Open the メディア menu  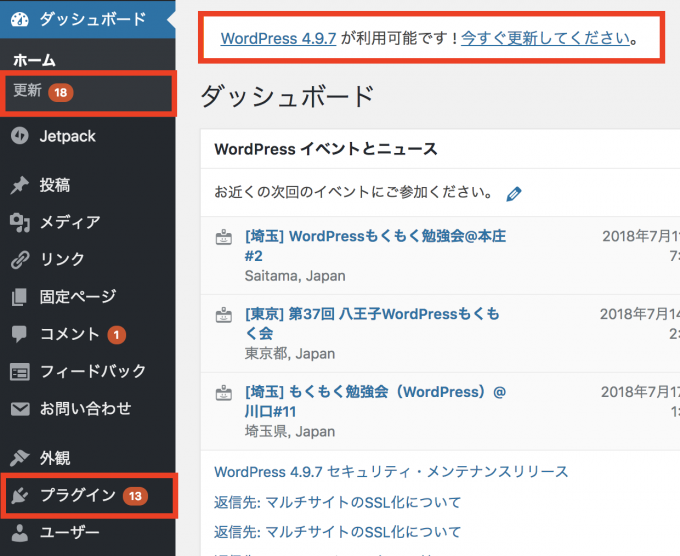click(88, 222)
